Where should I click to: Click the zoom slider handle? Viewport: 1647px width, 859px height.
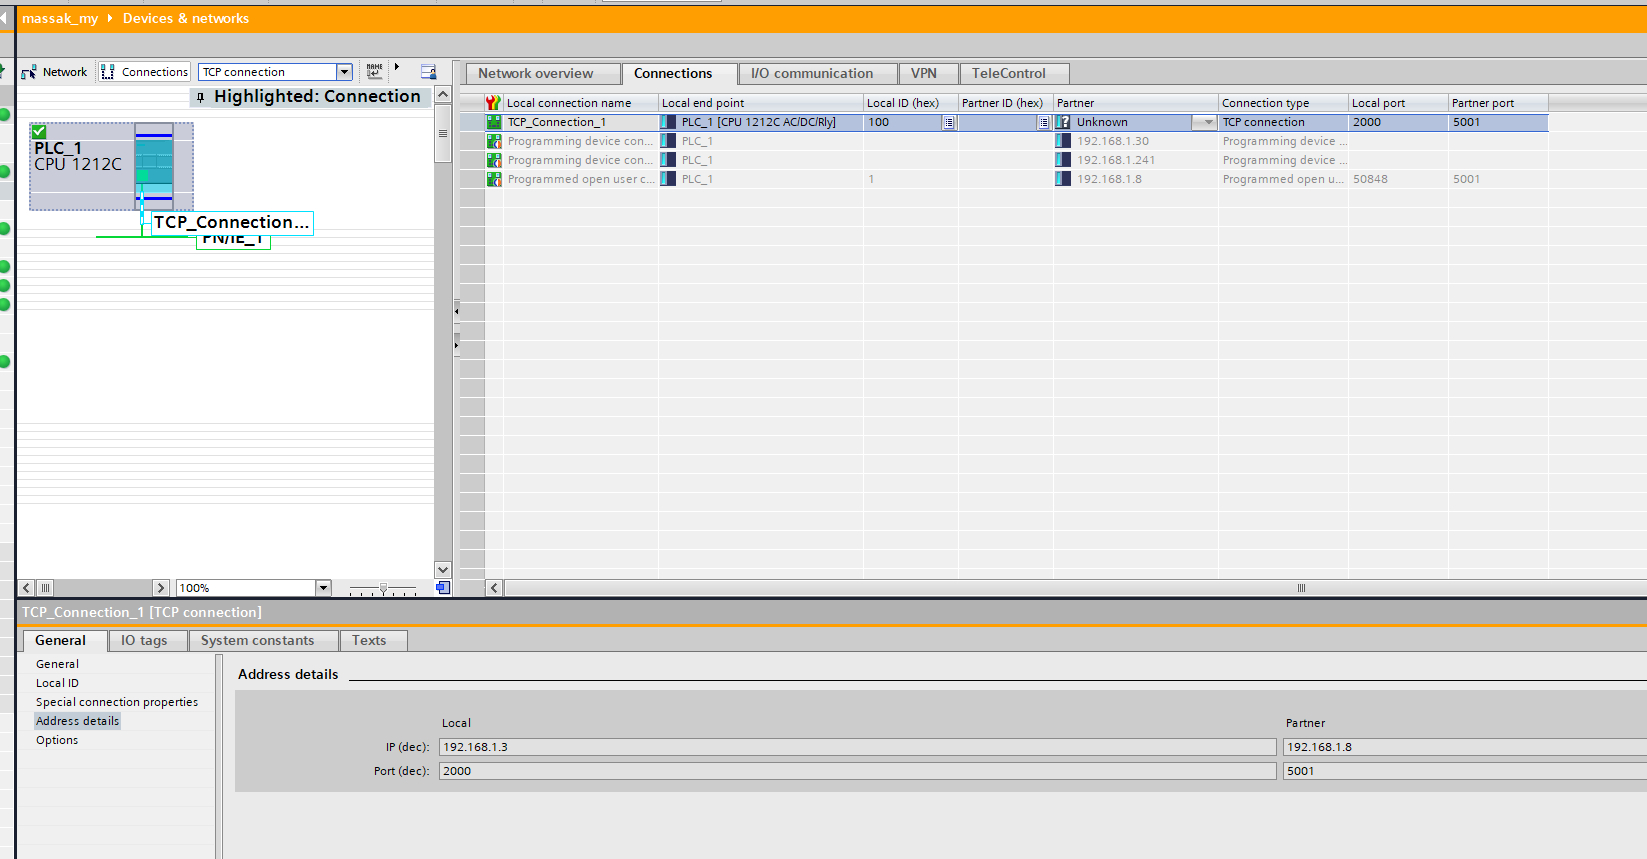tap(383, 589)
